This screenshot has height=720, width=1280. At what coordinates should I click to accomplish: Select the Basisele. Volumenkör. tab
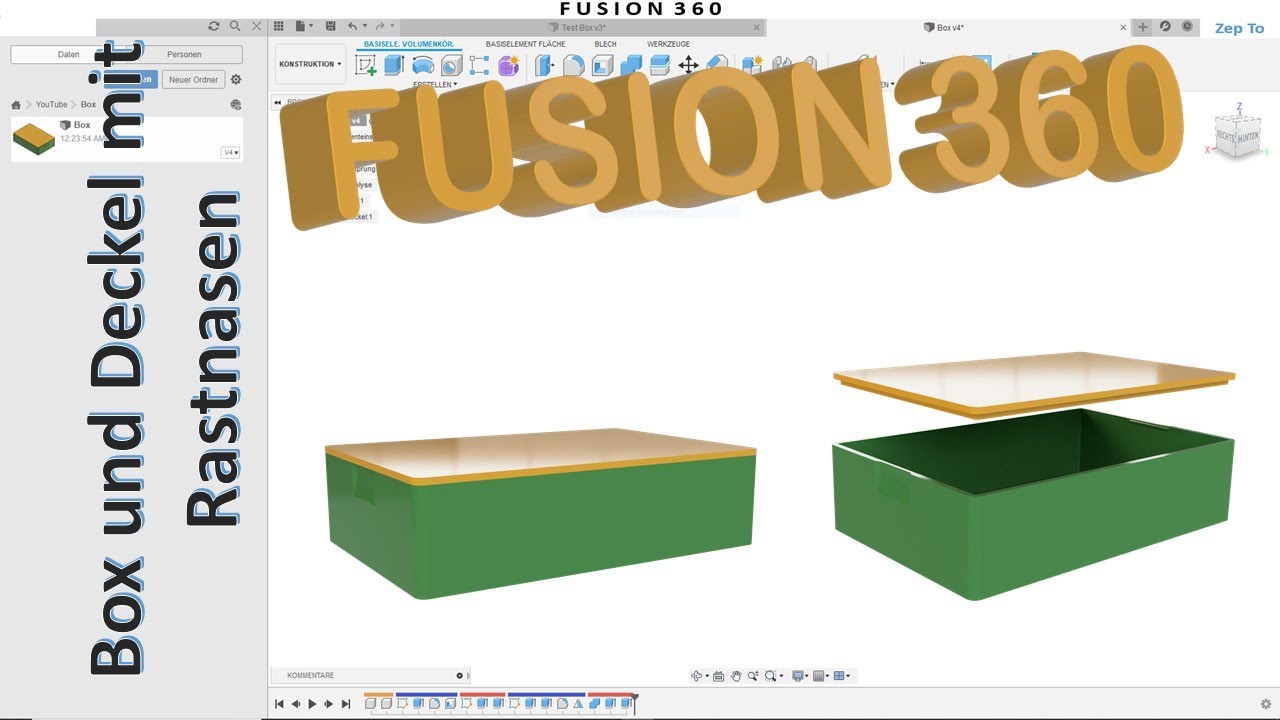pyautogui.click(x=409, y=44)
